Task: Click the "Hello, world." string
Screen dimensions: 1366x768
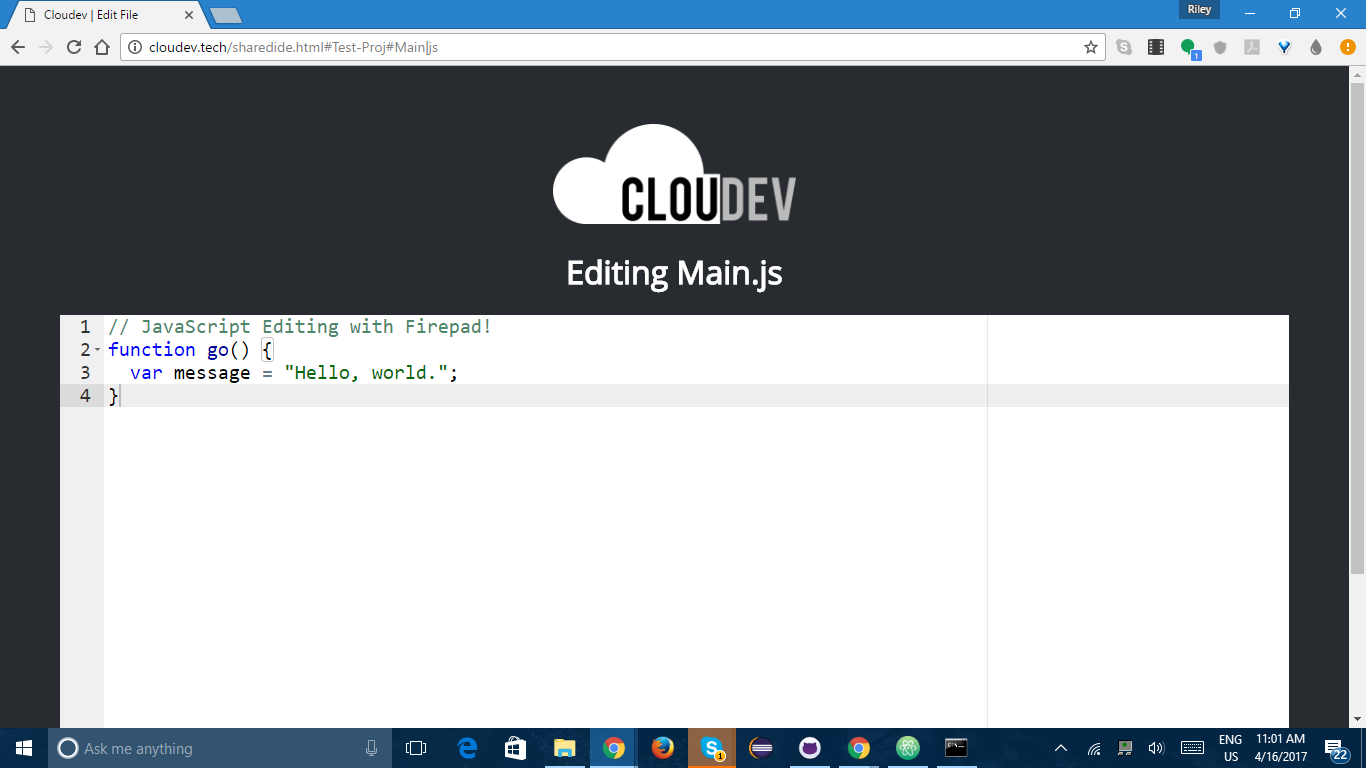Action: tap(365, 373)
